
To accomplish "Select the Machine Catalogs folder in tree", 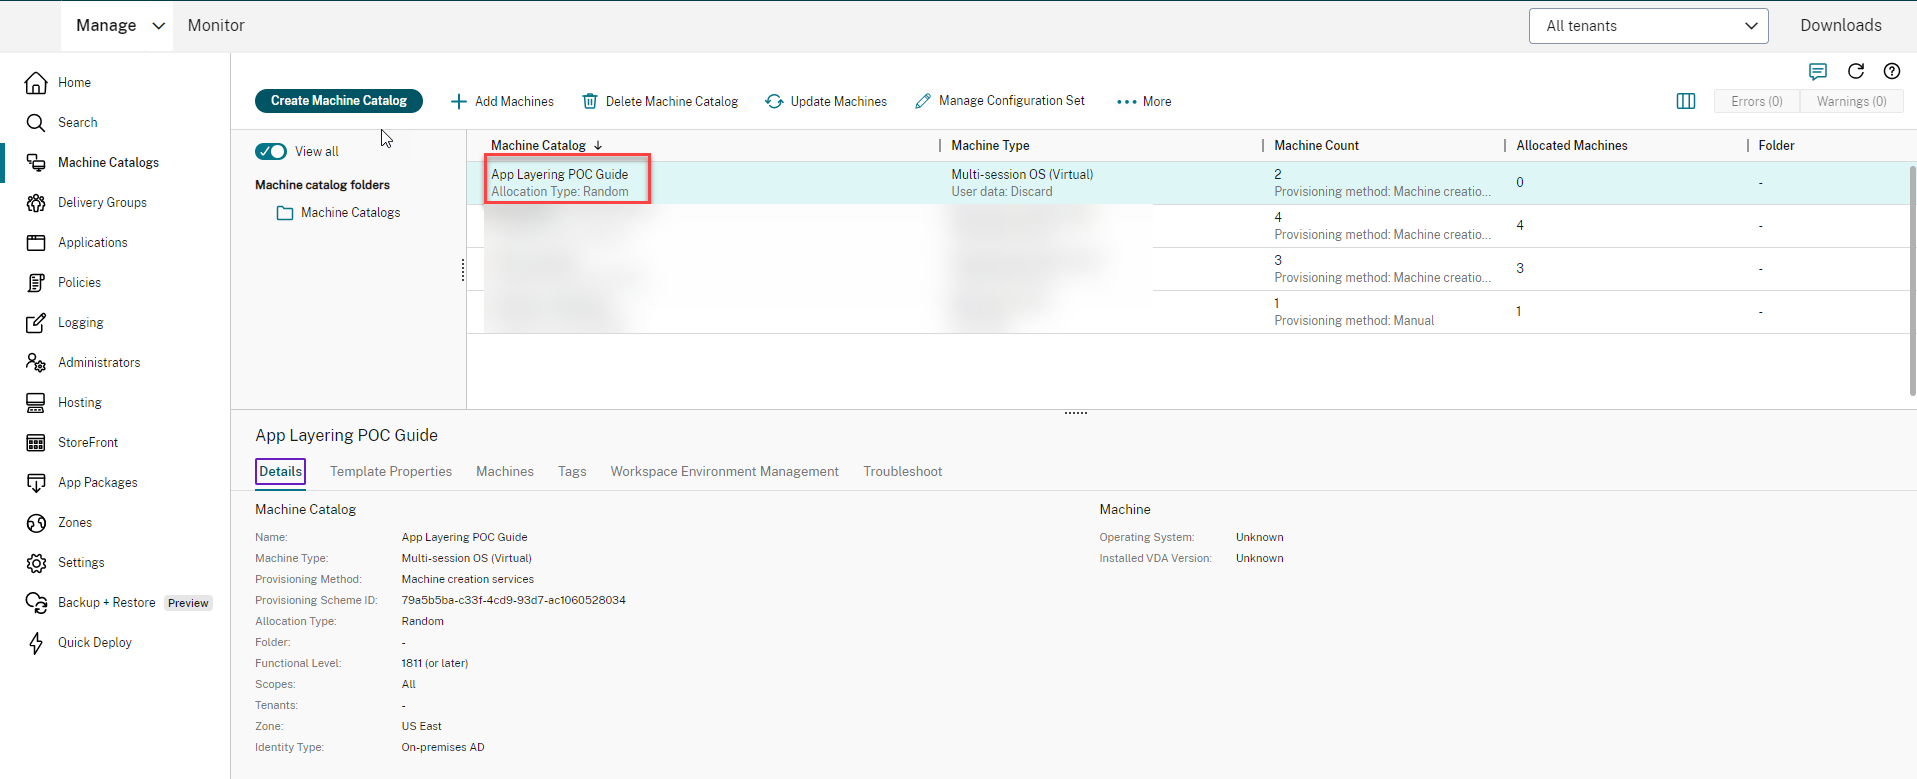I will pyautogui.click(x=350, y=212).
